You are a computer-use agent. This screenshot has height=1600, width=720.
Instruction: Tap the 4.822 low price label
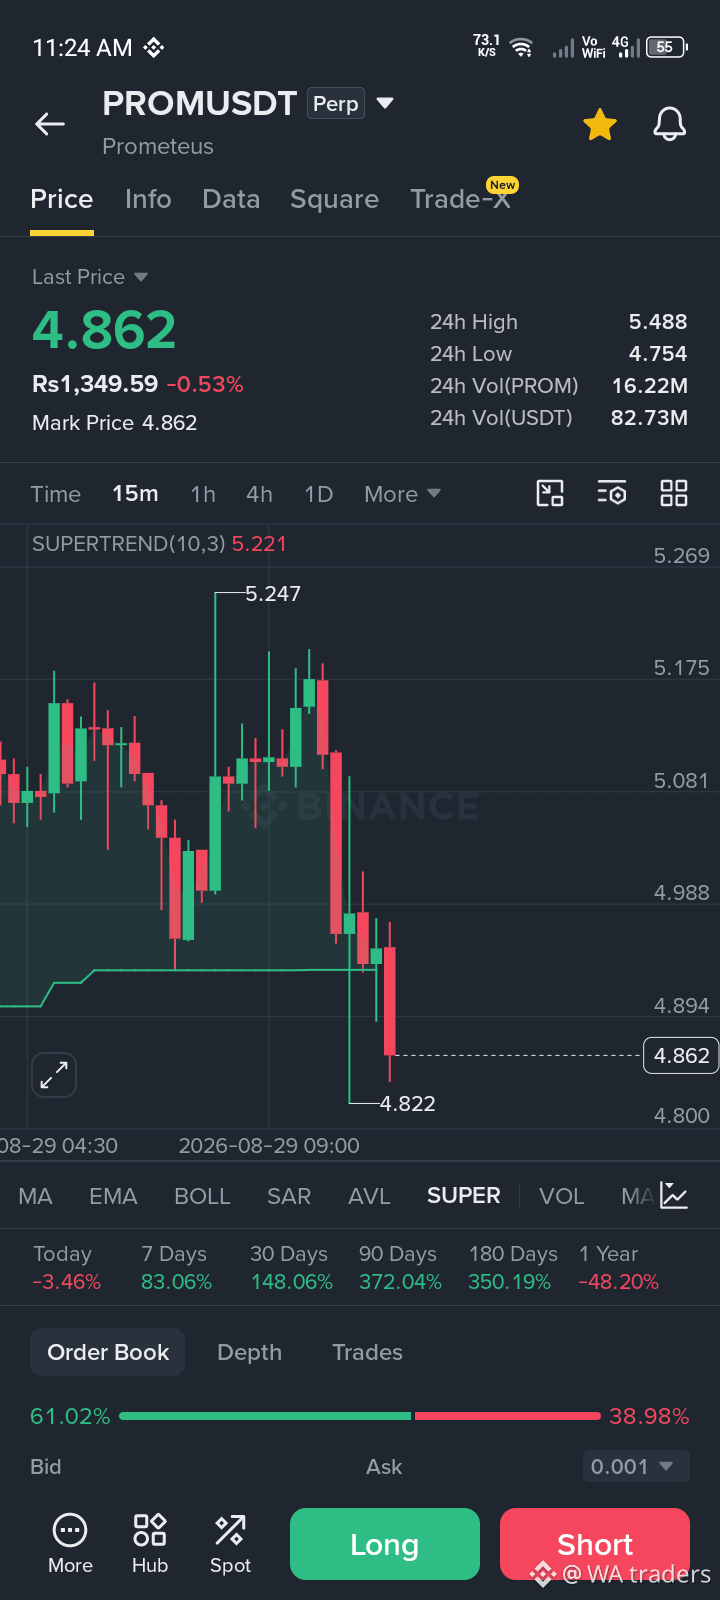pos(408,1104)
